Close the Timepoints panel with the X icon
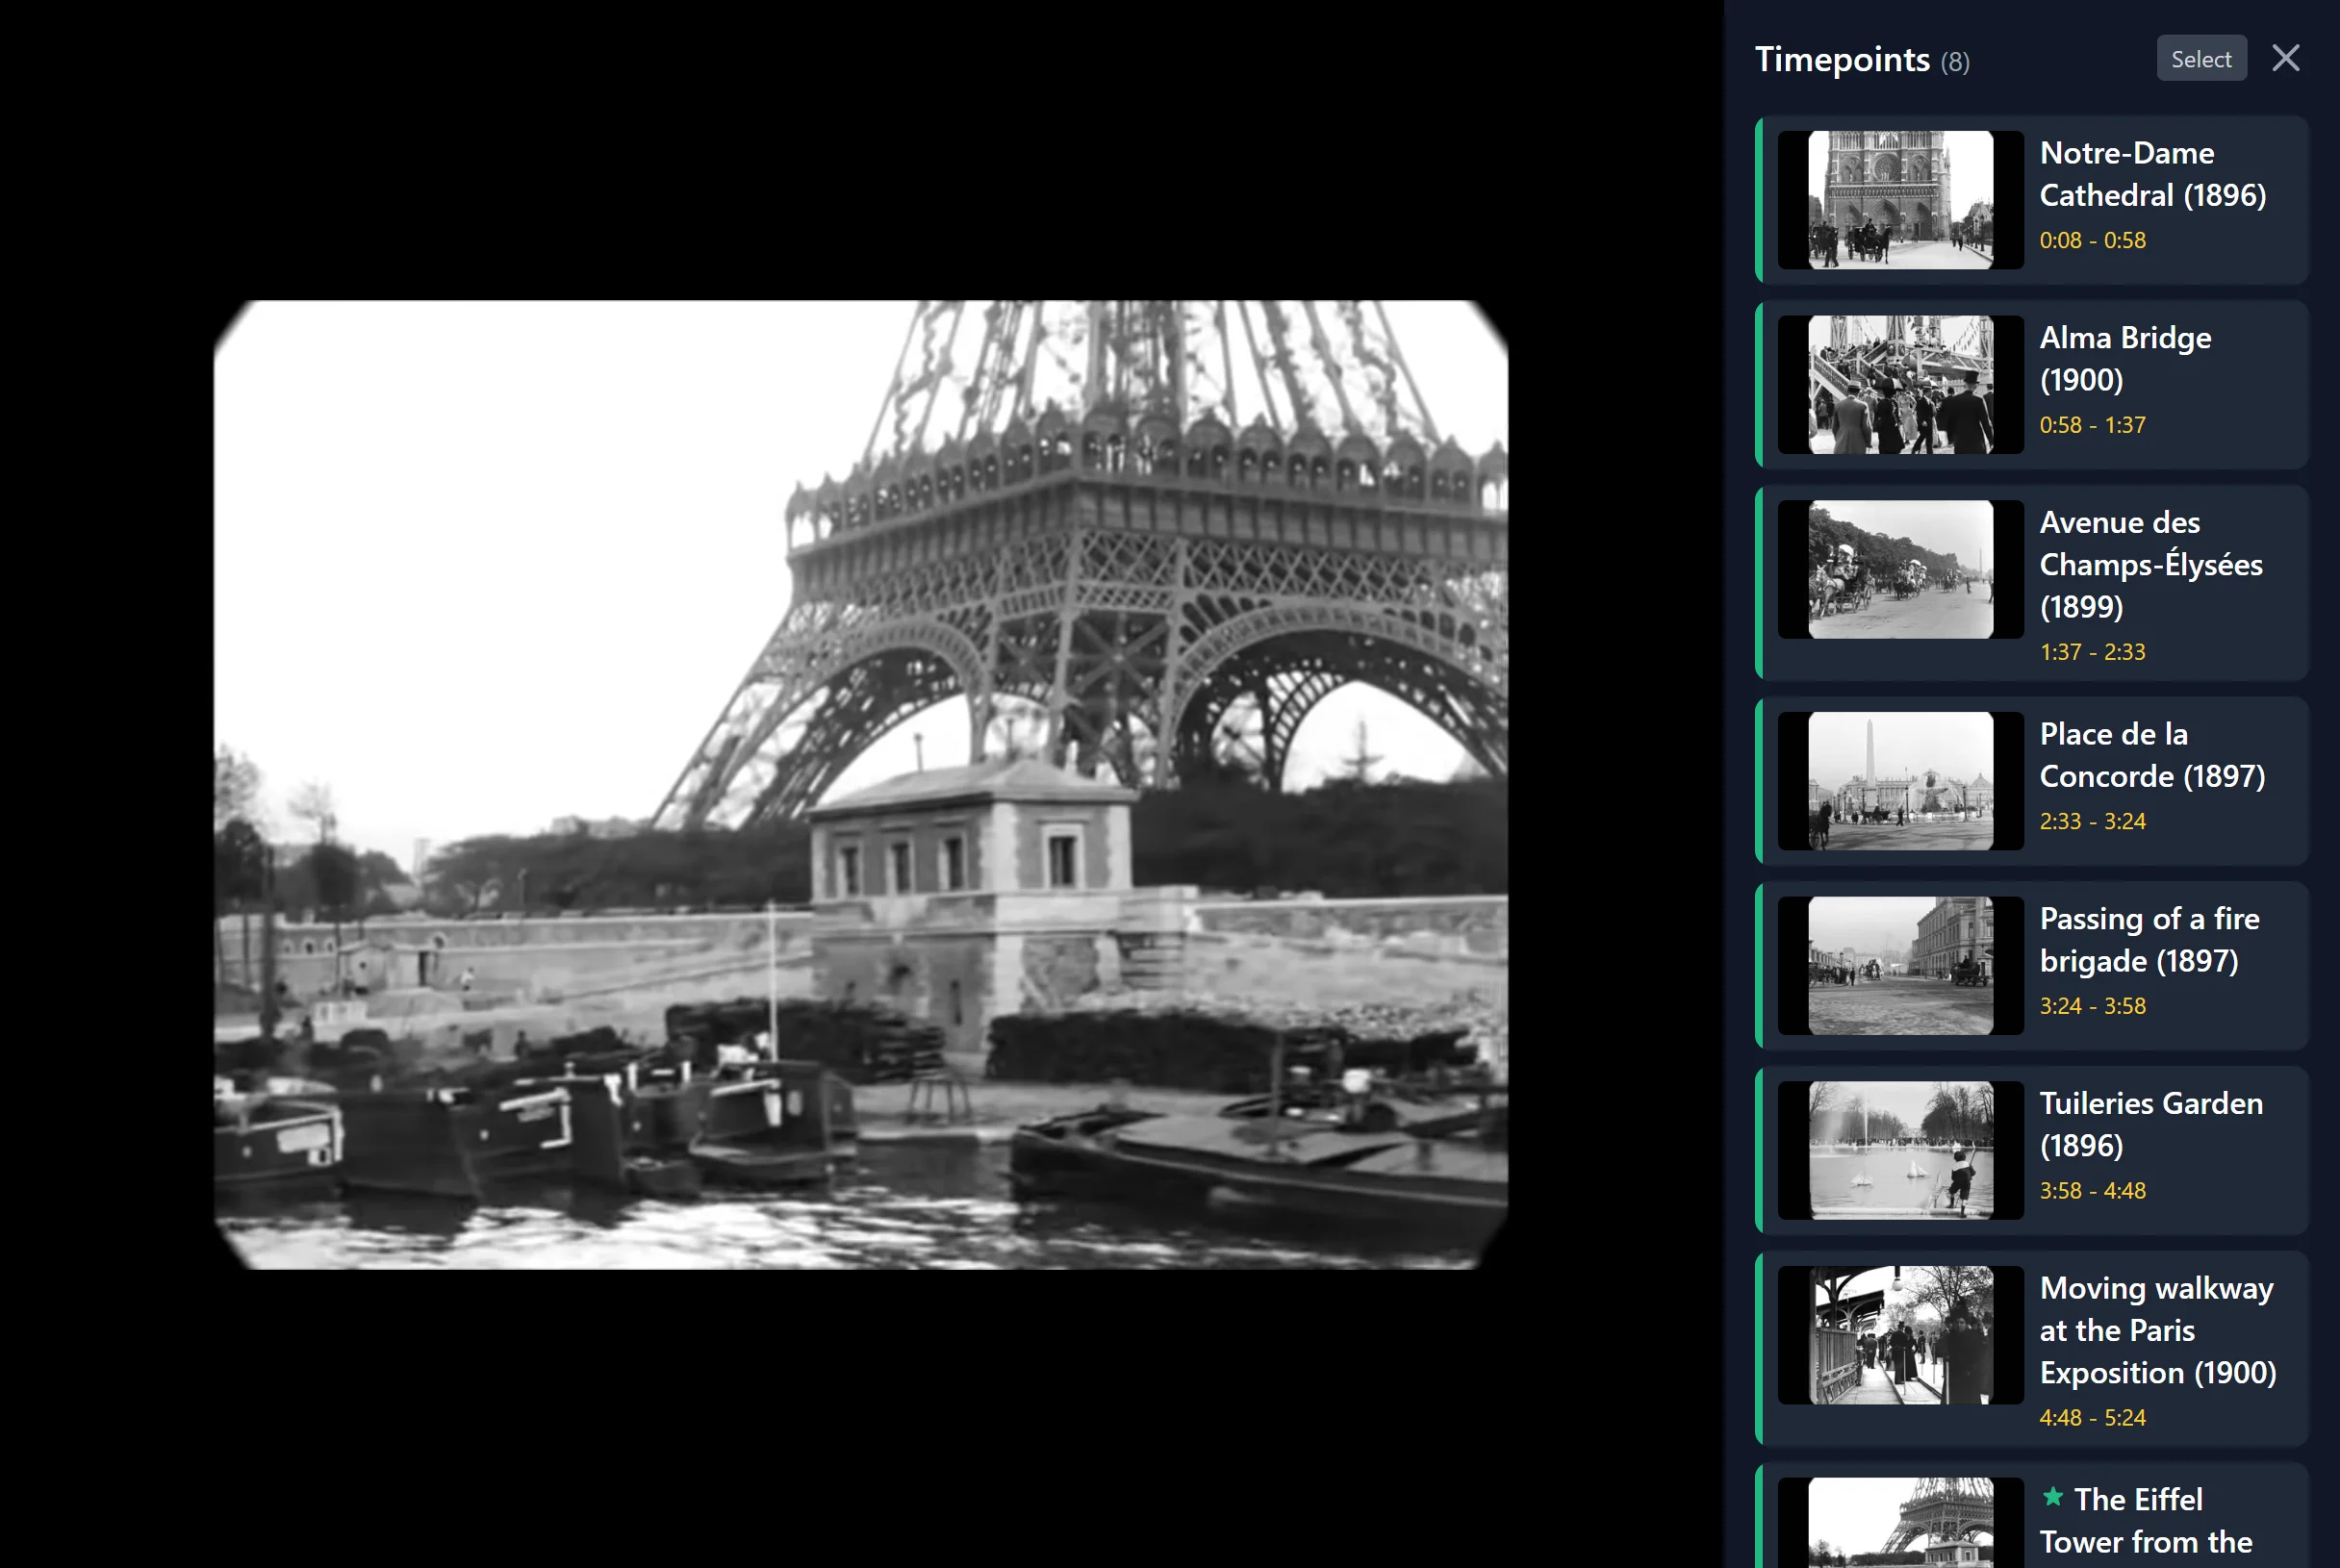The width and height of the screenshot is (2340, 1568). tap(2286, 58)
